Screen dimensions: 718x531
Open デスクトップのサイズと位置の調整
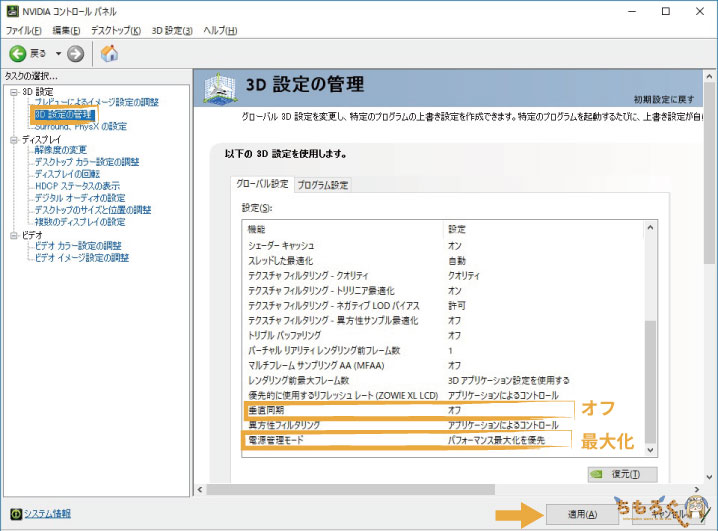pos(93,210)
